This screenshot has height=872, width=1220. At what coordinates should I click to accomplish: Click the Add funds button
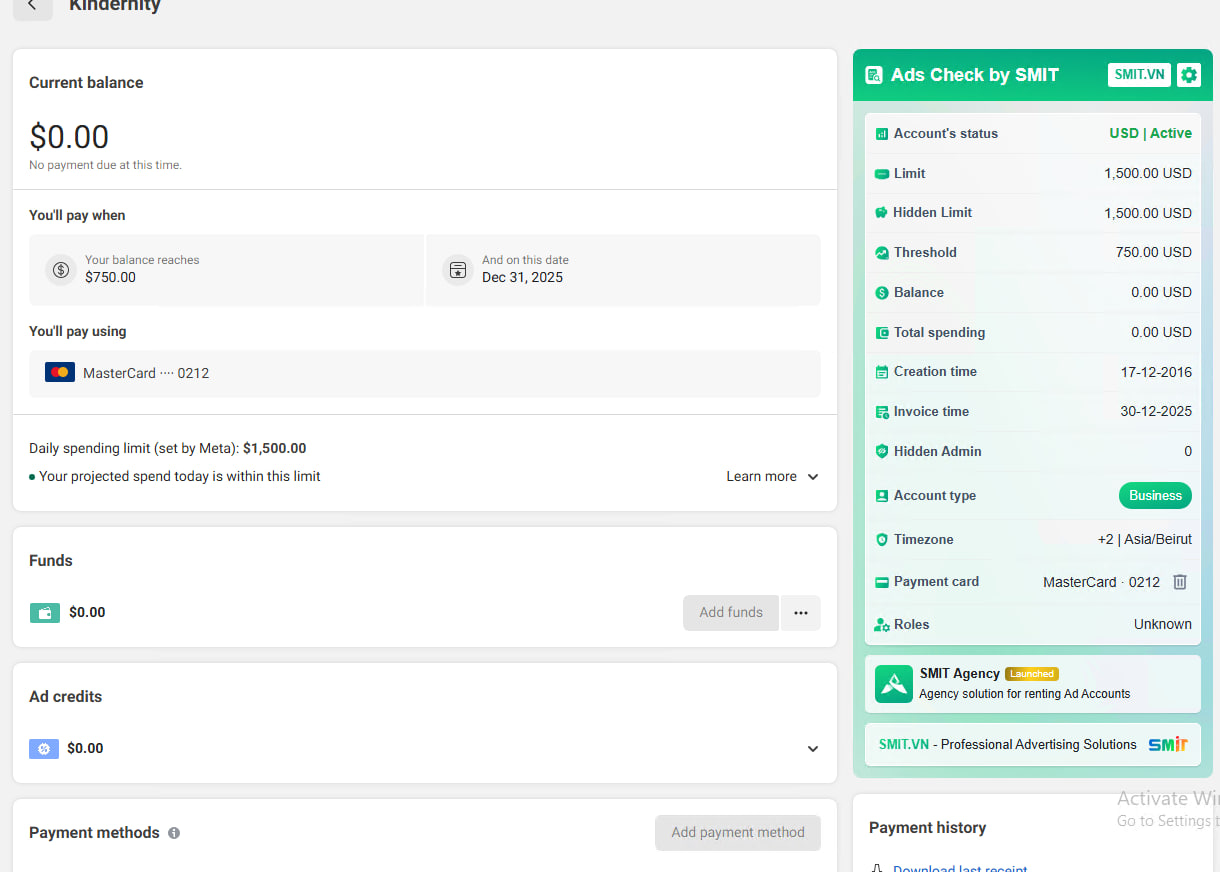(x=730, y=613)
